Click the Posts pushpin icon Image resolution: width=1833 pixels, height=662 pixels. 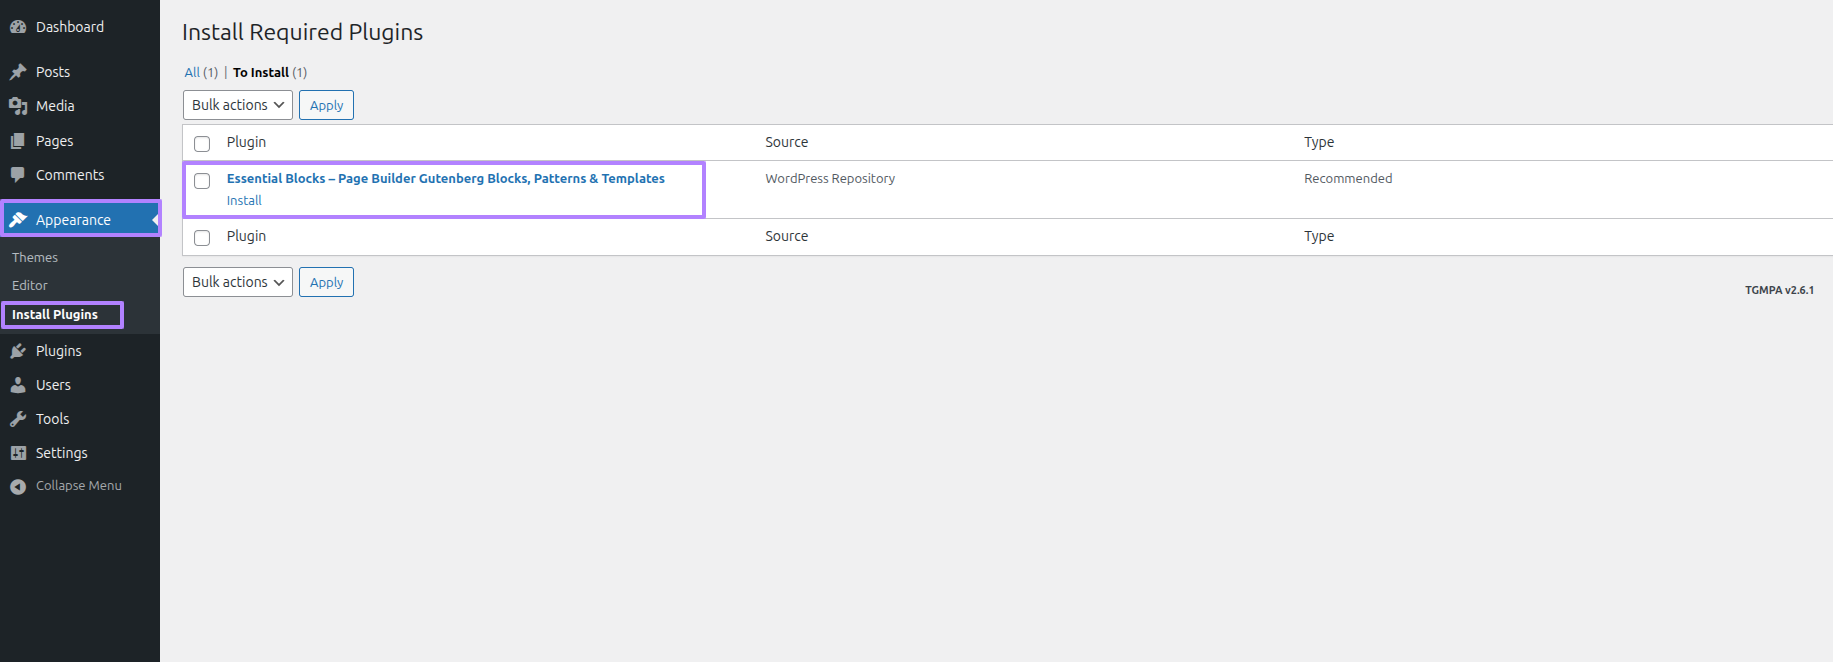(18, 72)
